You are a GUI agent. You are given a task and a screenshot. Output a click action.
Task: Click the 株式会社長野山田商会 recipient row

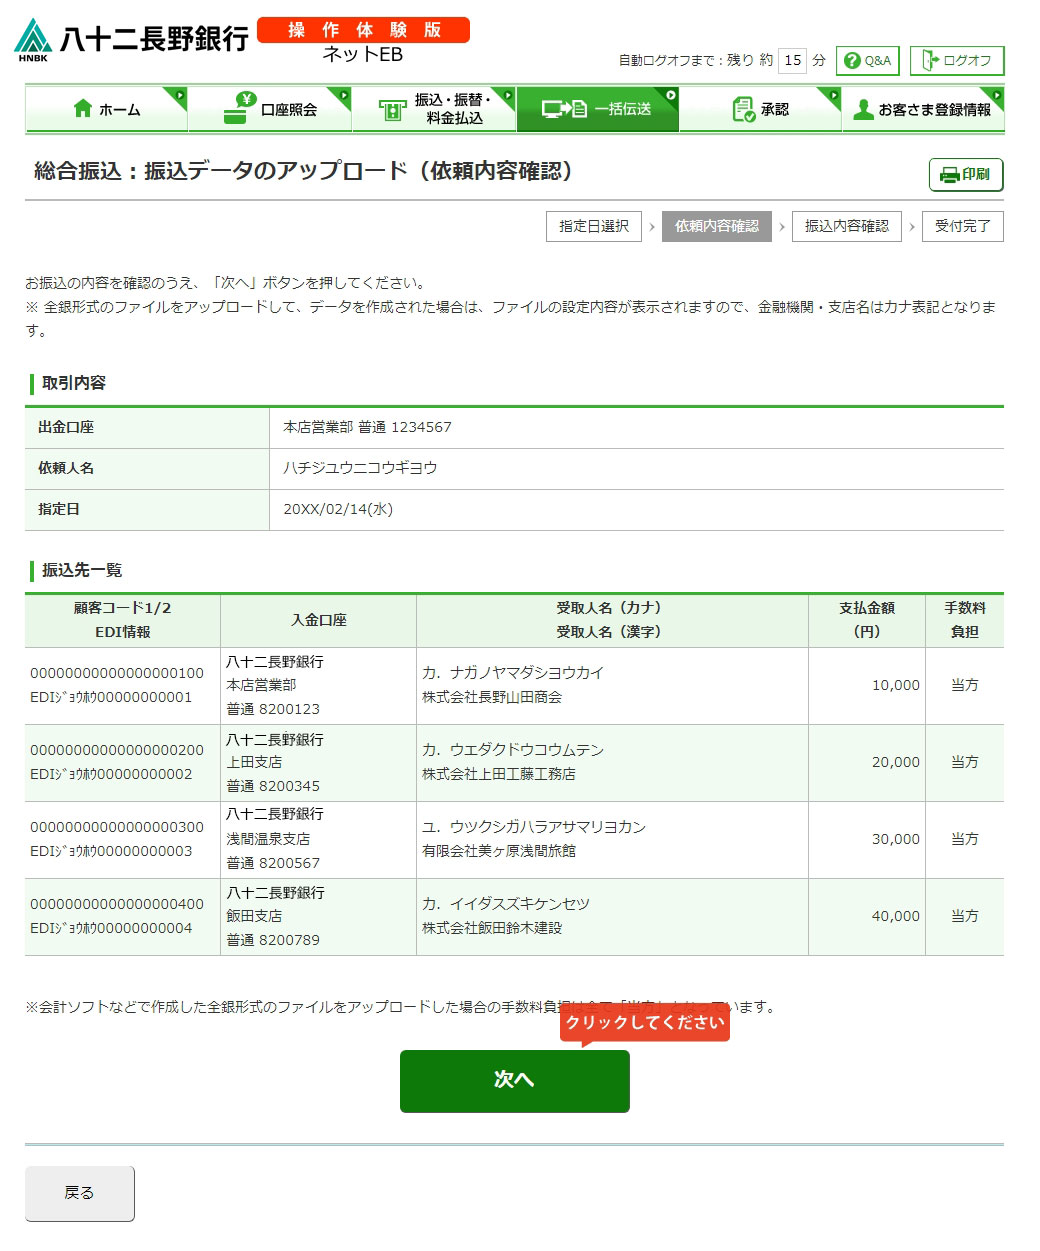click(x=492, y=697)
